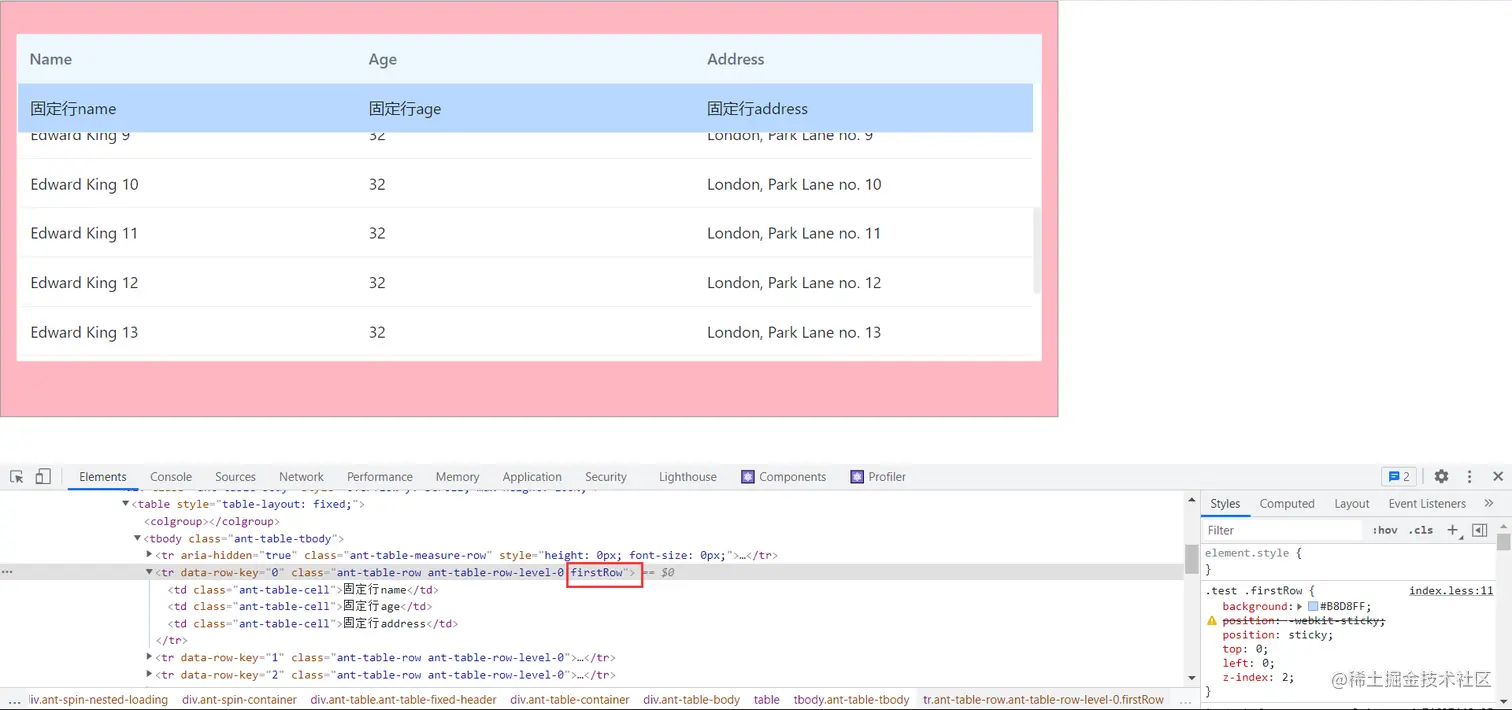Open the Memory tab
Viewport: 1512px width, 710px height.
click(x=458, y=477)
